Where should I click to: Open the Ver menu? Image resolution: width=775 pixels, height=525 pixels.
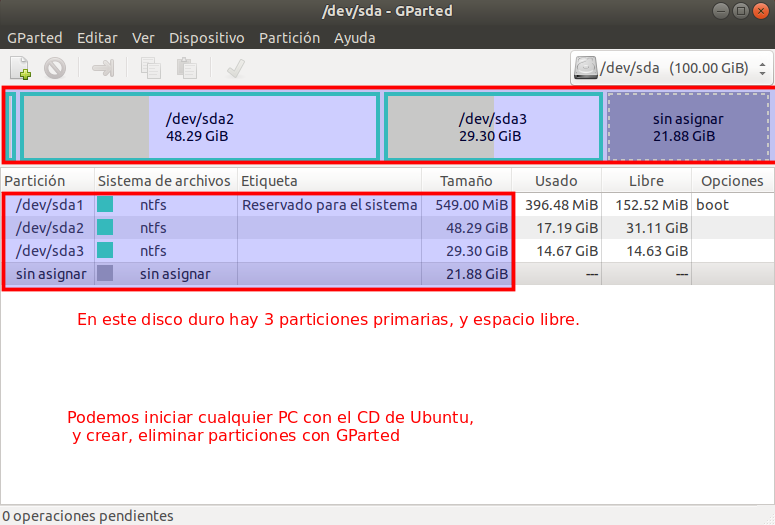(143, 38)
